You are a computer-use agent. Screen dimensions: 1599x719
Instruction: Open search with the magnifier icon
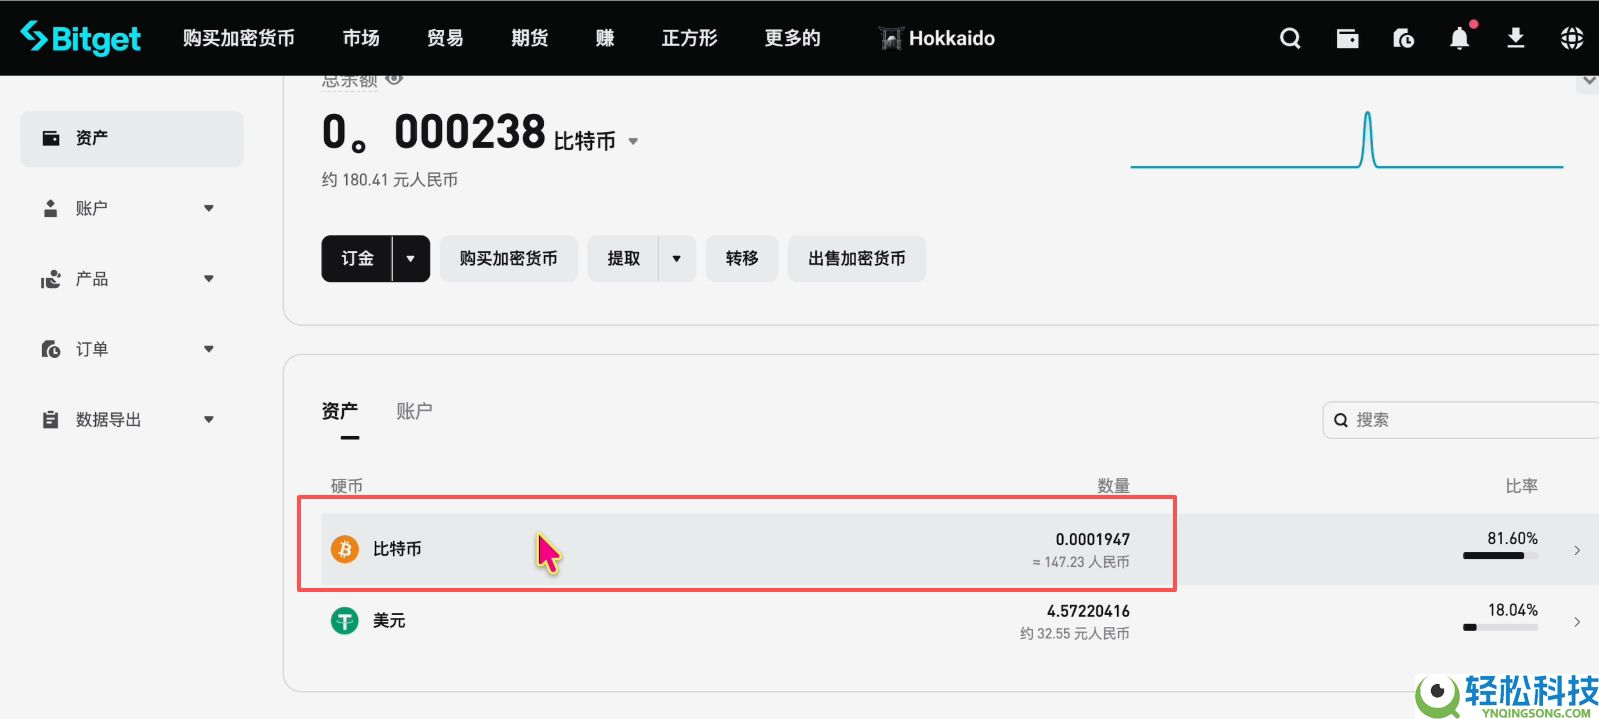point(1290,38)
